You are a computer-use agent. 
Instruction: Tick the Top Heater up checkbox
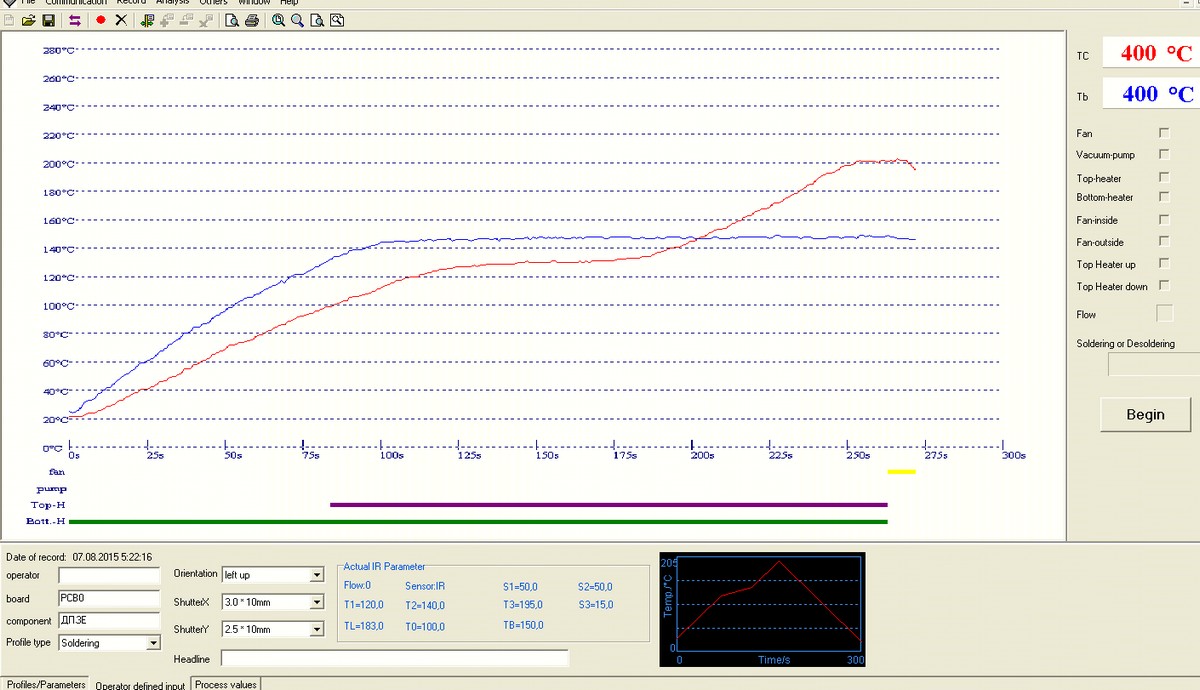coord(1163,264)
